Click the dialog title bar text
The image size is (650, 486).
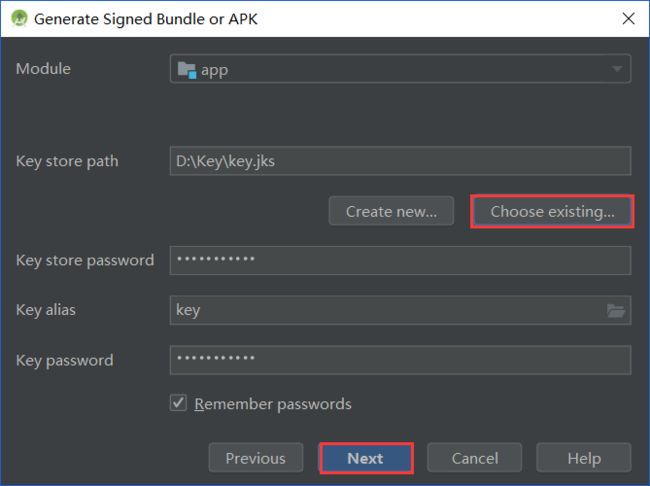(146, 19)
